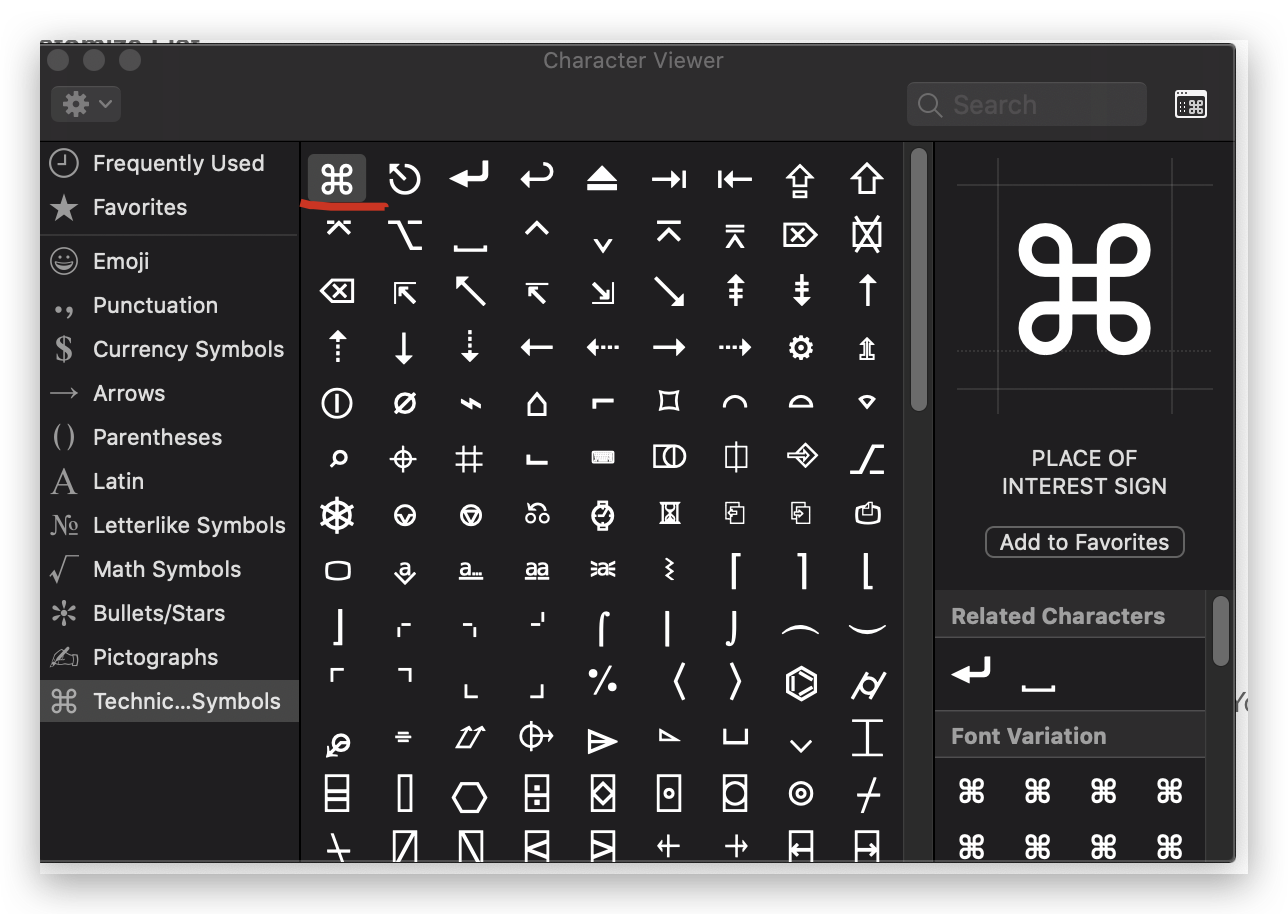Open the Favorites category

[169, 207]
